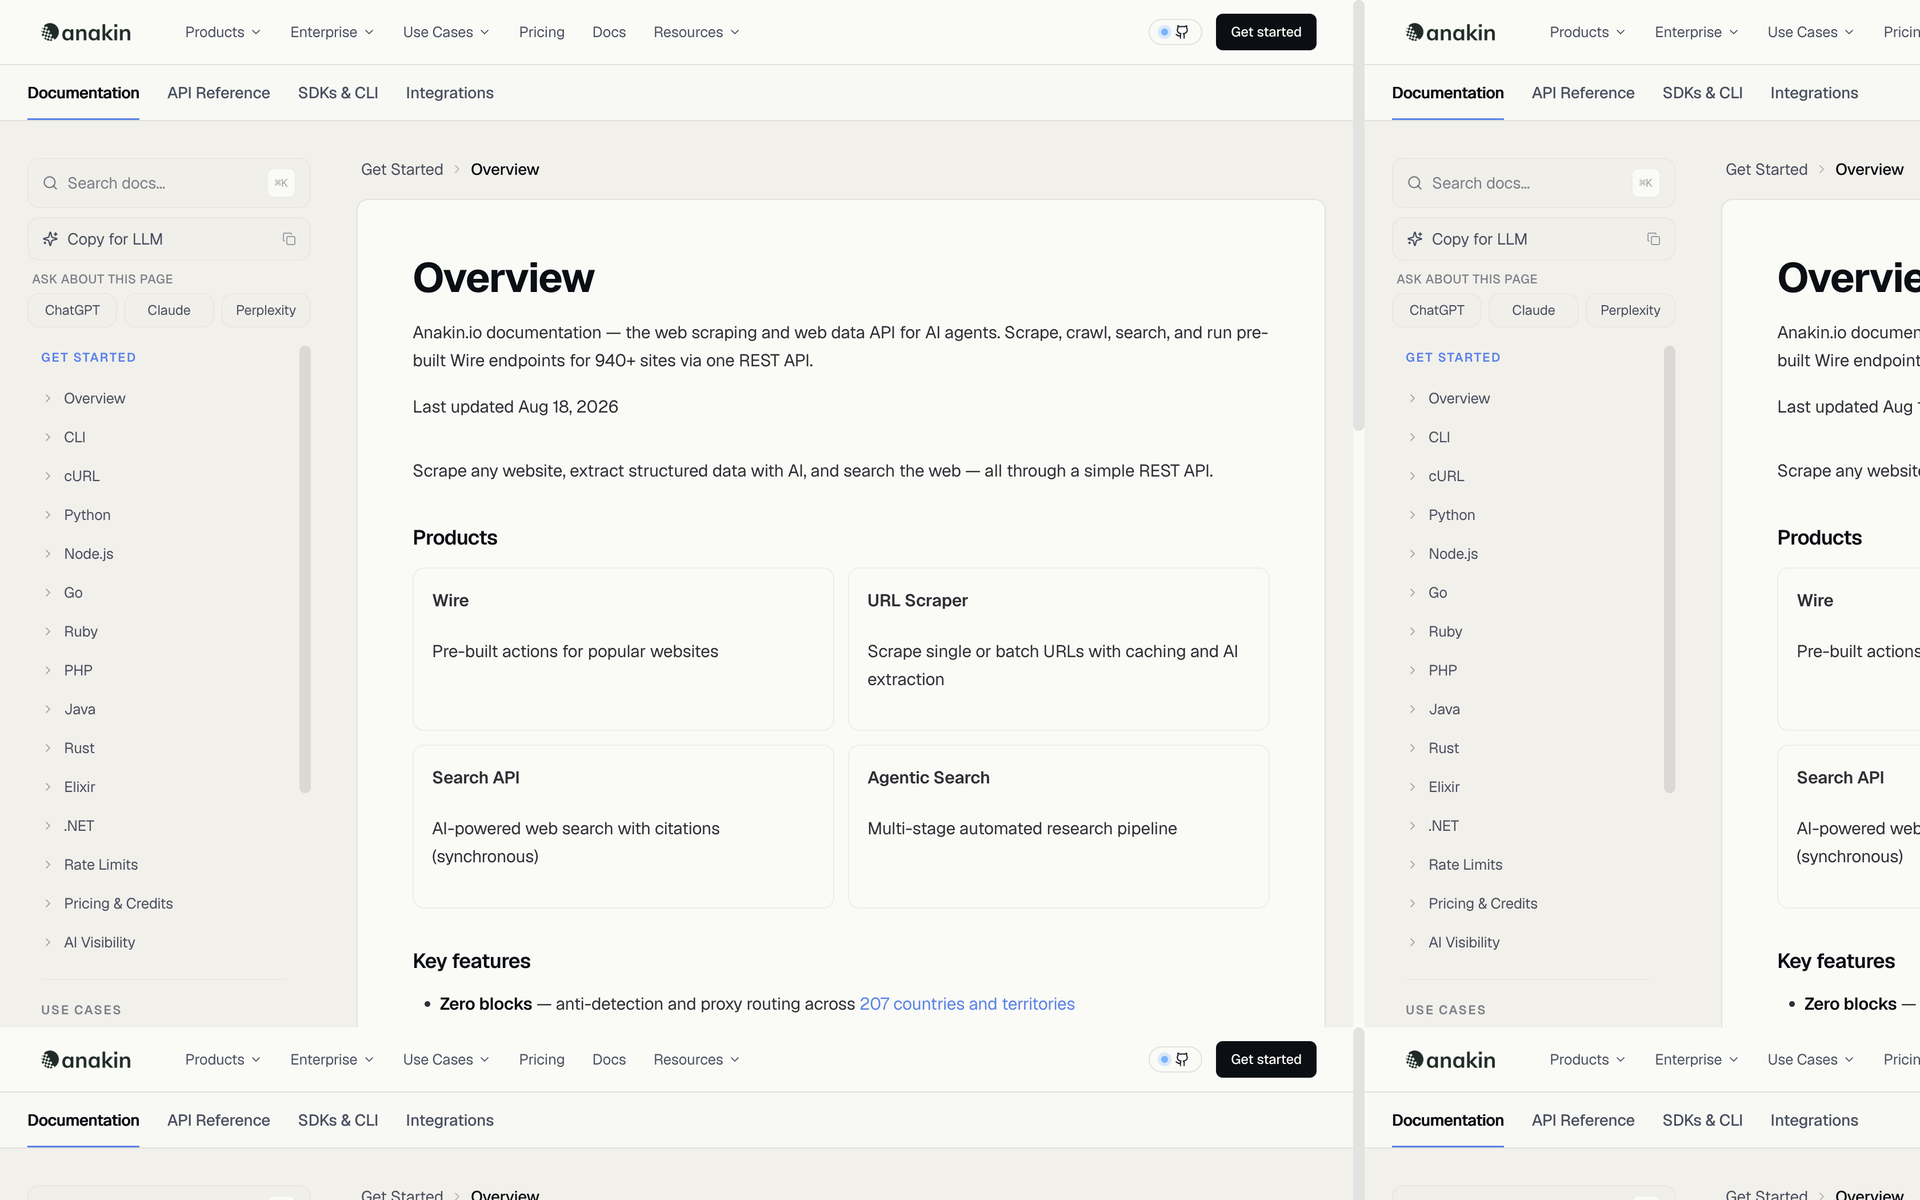
Task: Click the search magnifier icon in the top-right page
Action: coord(1415,183)
